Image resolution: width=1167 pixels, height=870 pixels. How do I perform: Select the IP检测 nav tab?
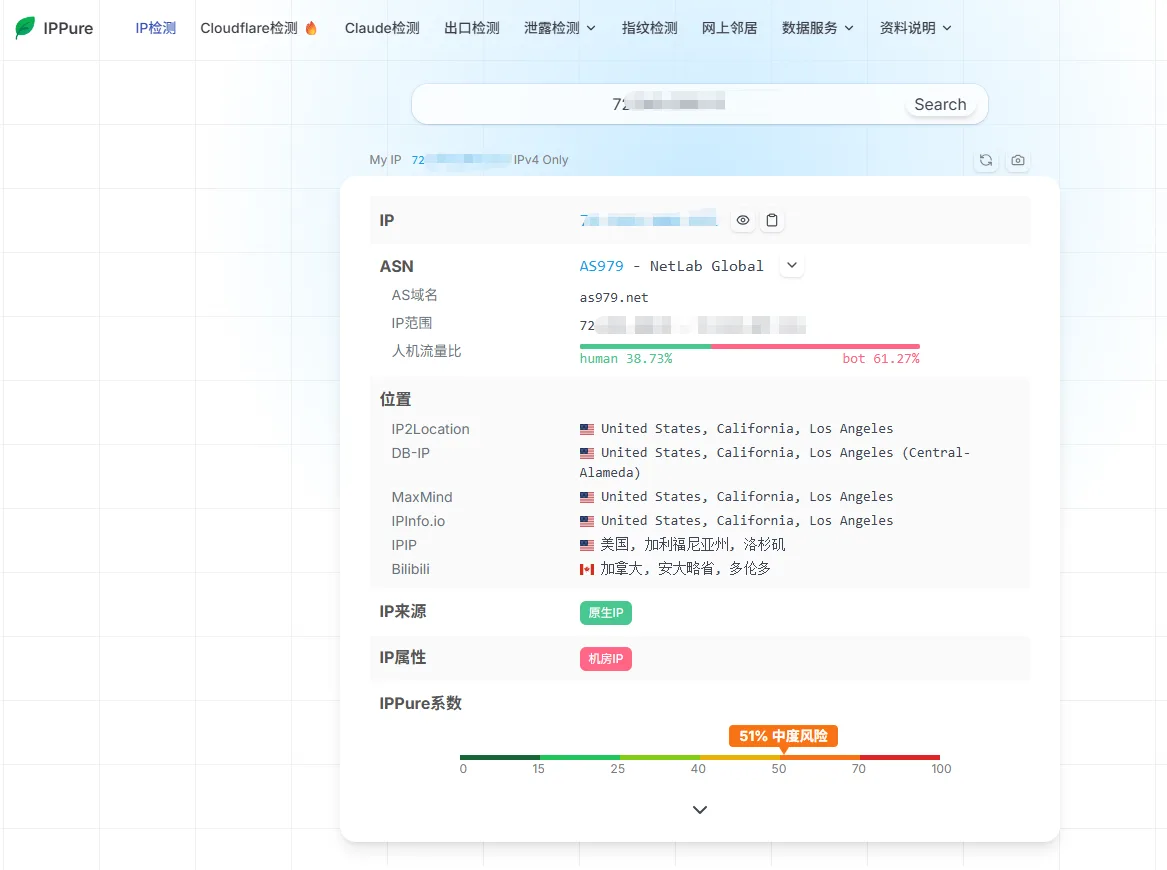click(x=156, y=28)
